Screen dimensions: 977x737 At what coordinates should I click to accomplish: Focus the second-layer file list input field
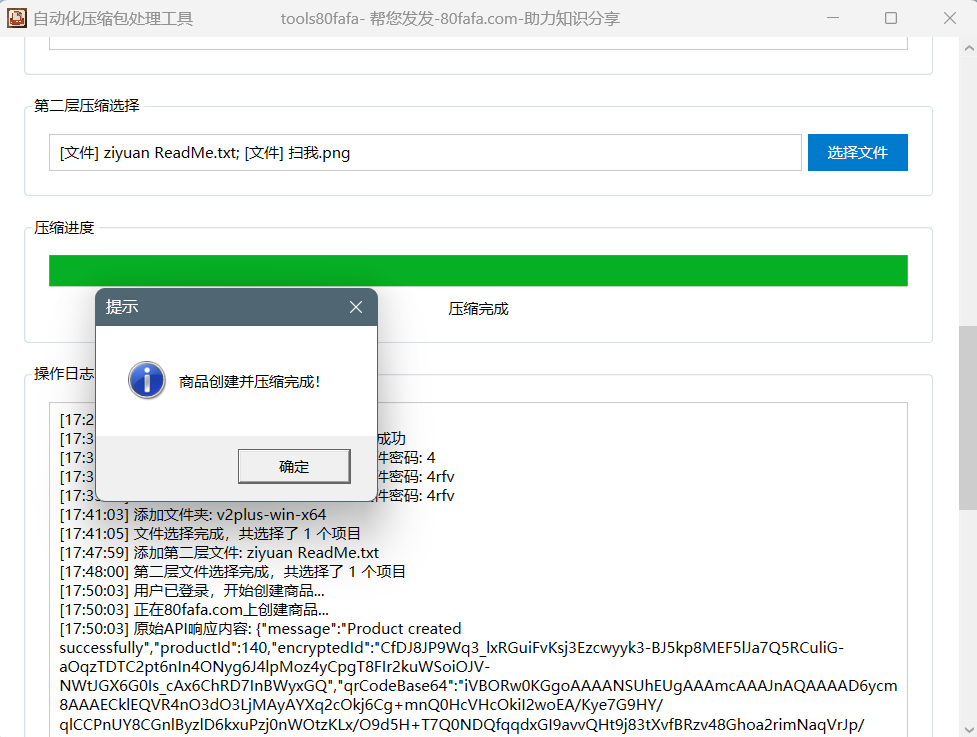[425, 153]
